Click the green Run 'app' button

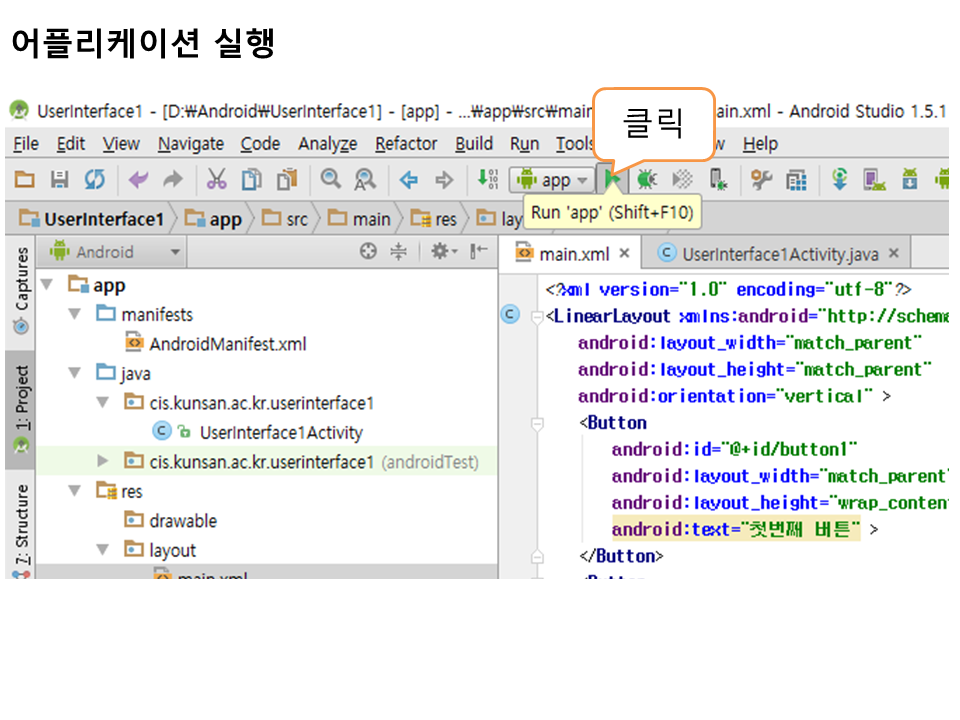(x=612, y=180)
